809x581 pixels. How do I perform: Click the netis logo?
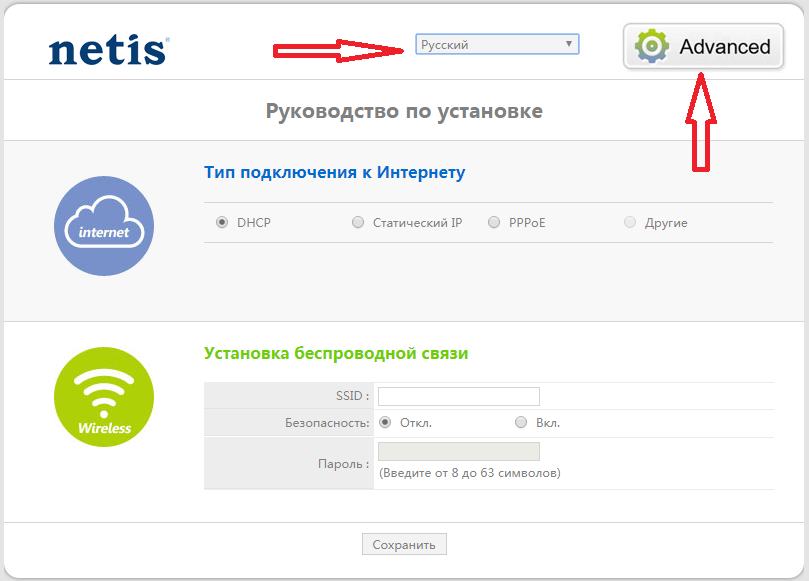coord(109,50)
